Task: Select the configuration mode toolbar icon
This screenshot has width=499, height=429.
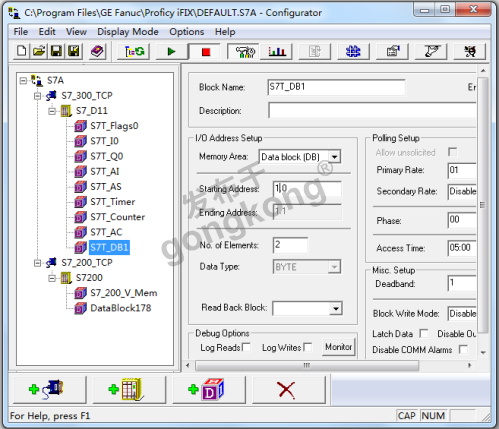Action: 244,51
